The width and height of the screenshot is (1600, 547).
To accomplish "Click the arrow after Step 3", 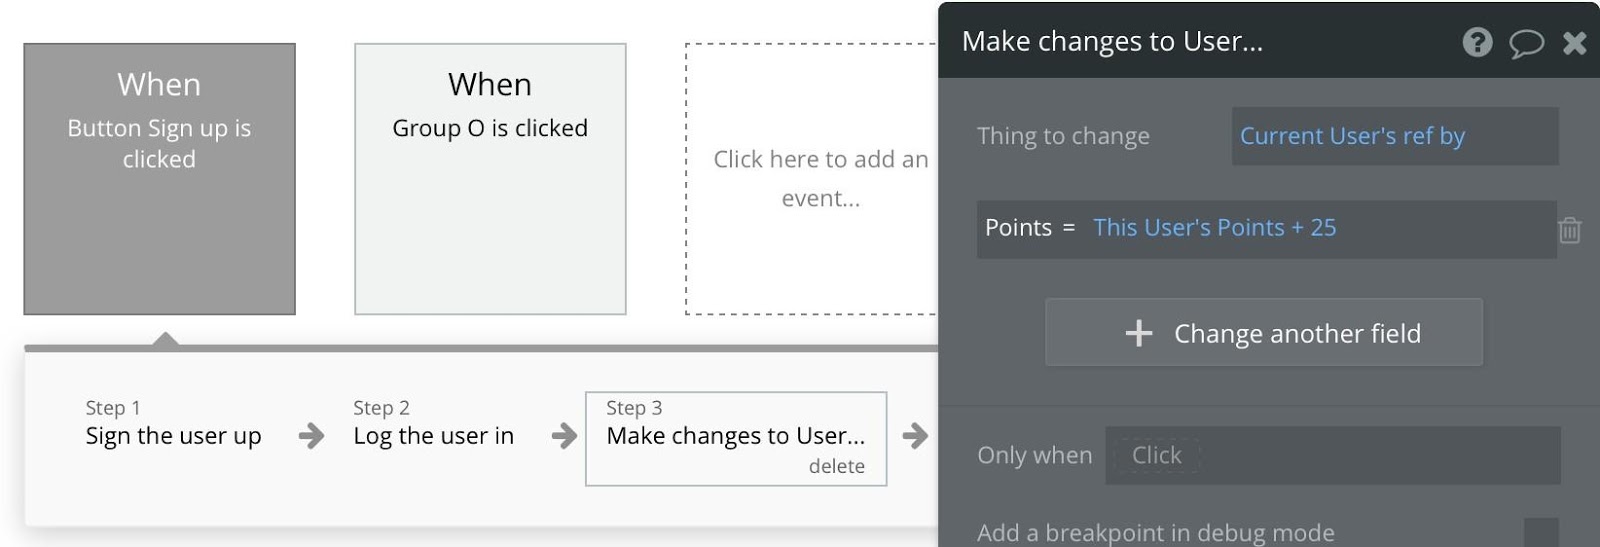I will (x=914, y=435).
